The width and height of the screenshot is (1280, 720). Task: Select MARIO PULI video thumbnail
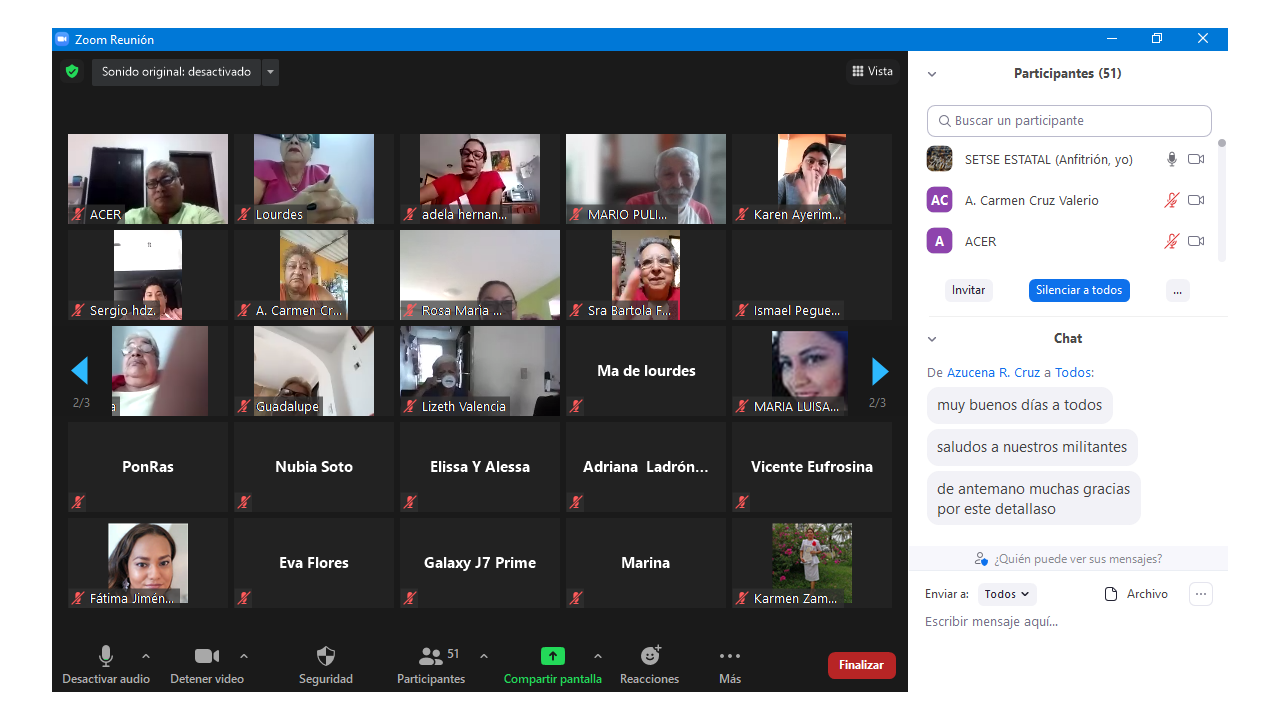[x=646, y=179]
